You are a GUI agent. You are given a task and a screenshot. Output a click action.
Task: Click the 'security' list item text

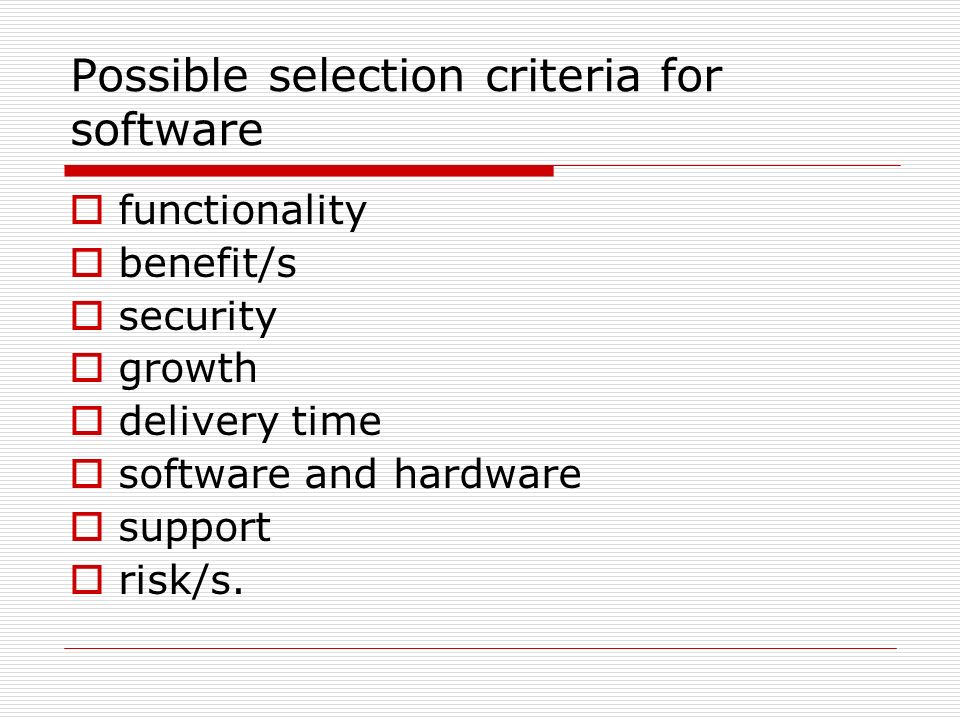pos(198,317)
